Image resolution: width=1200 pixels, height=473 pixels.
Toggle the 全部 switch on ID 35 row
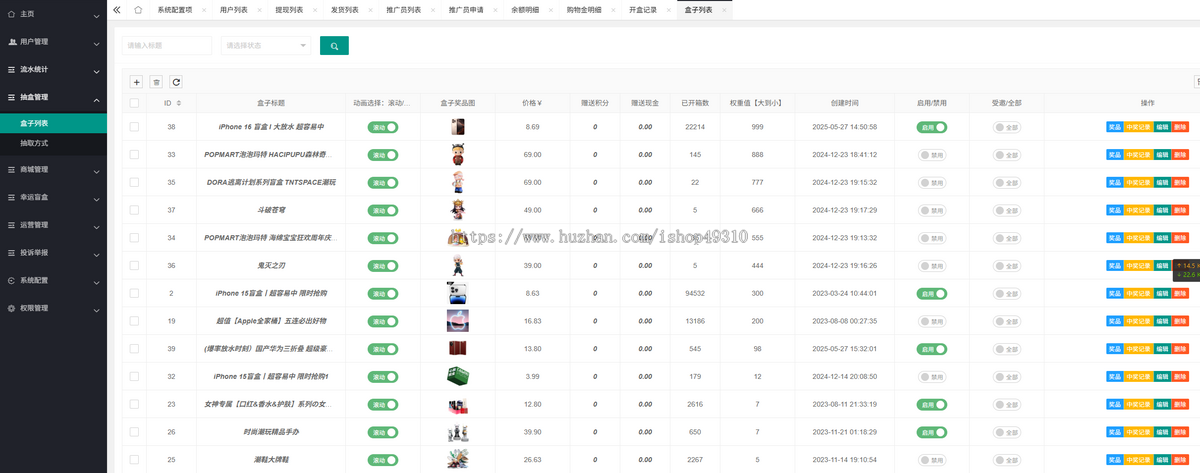click(1007, 183)
